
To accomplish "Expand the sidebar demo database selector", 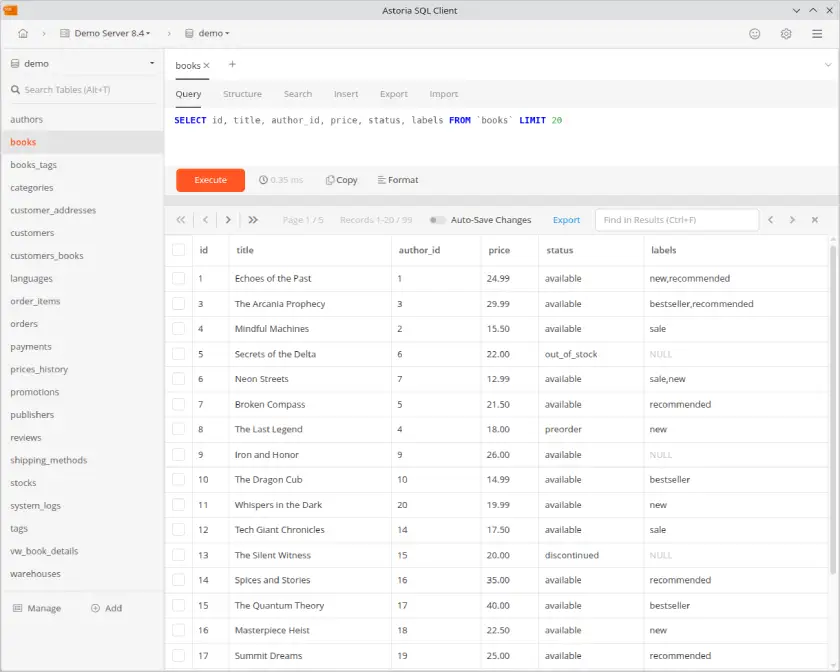I will click(x=82, y=63).
